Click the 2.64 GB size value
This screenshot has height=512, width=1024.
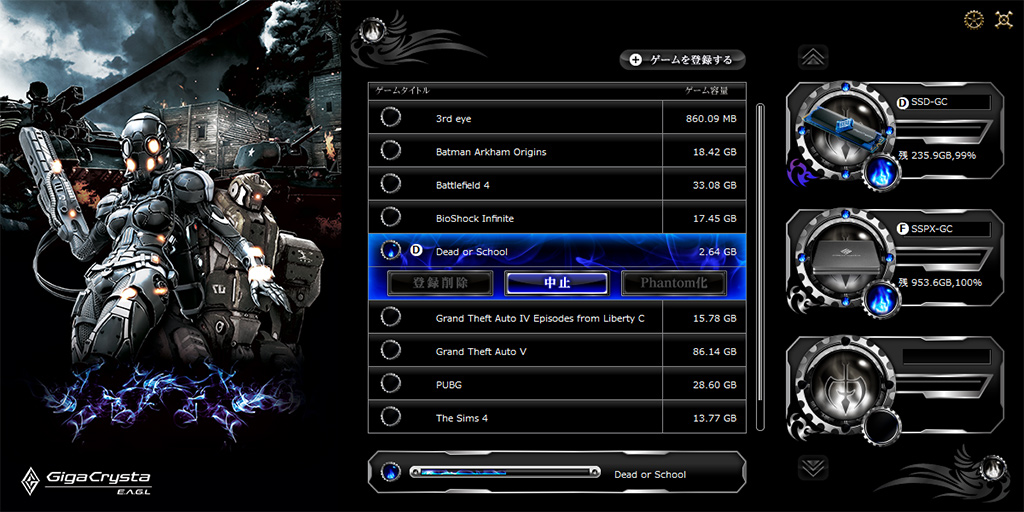717,251
